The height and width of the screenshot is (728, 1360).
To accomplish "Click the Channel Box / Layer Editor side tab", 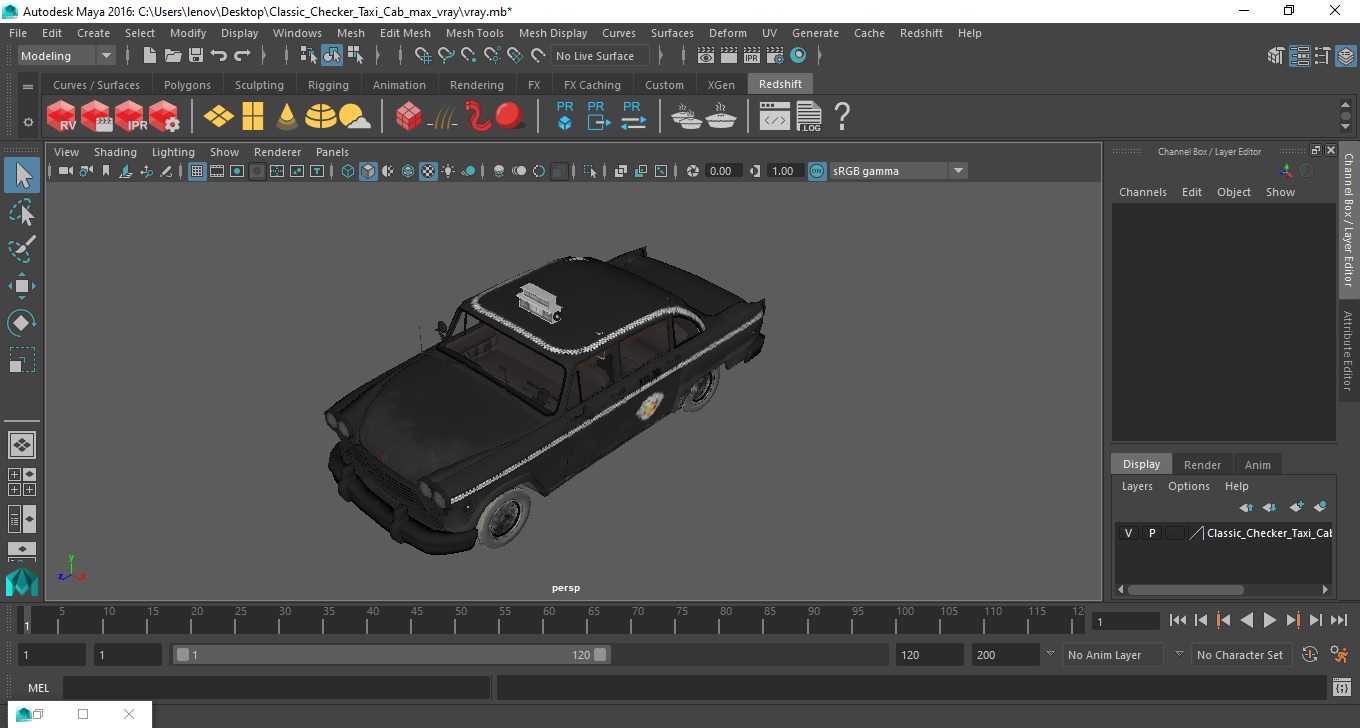I will (x=1348, y=220).
